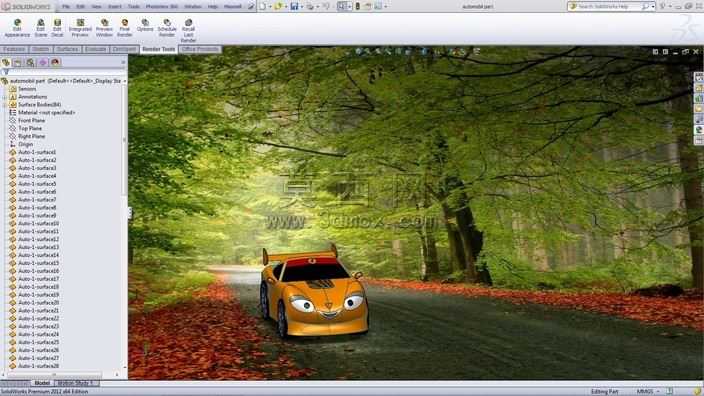
Task: Open the File menu
Action: click(x=66, y=6)
